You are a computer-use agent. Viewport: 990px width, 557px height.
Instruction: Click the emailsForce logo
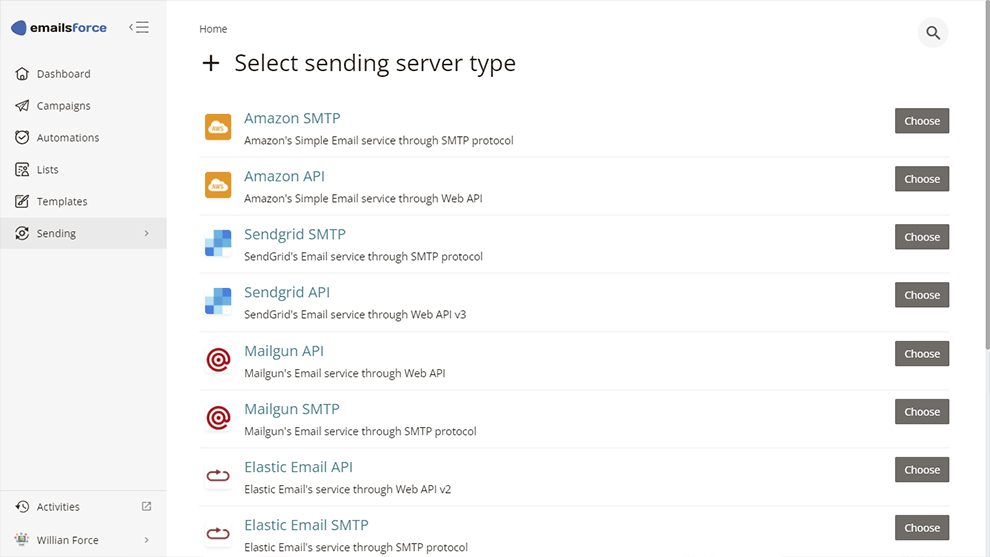point(60,28)
